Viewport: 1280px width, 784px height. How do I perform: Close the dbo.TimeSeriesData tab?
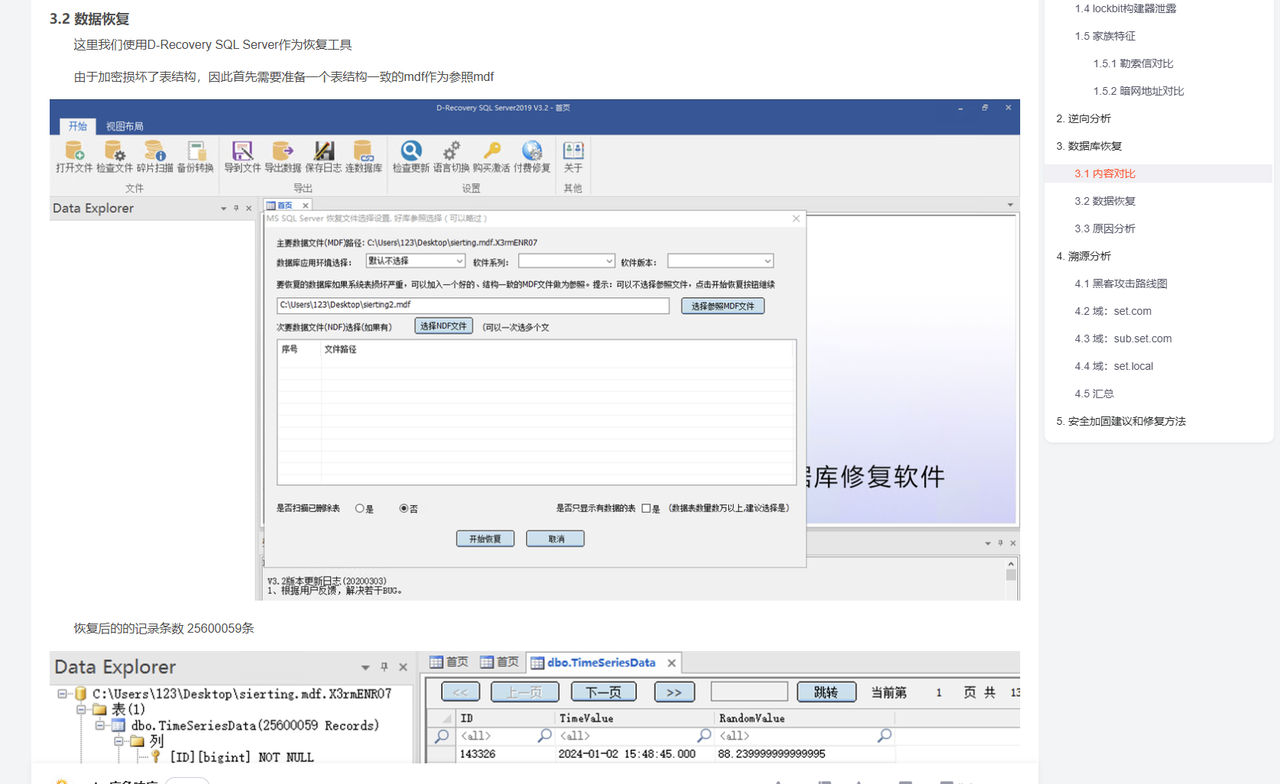click(672, 663)
